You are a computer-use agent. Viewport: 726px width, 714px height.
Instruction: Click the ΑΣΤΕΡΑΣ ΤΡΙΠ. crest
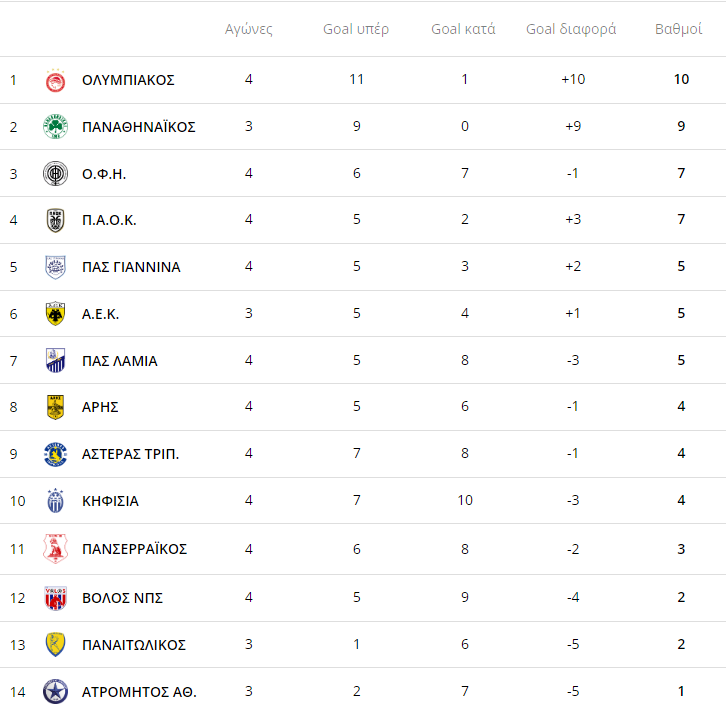[56, 454]
